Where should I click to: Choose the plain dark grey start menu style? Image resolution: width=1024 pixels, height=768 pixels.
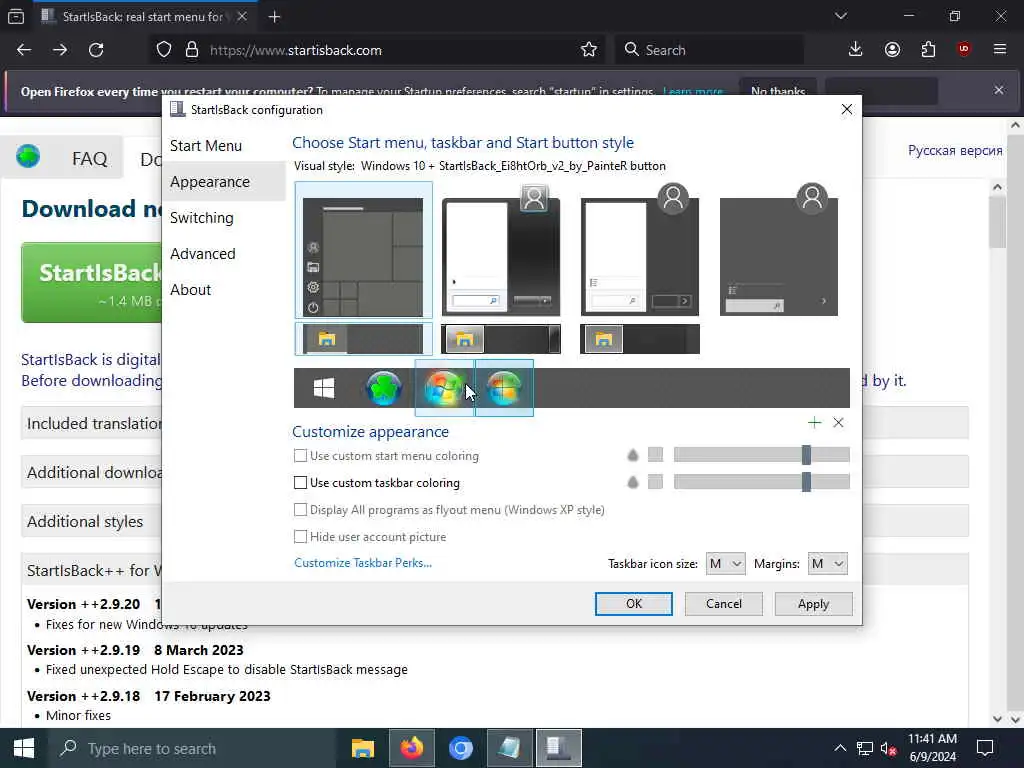click(779, 250)
